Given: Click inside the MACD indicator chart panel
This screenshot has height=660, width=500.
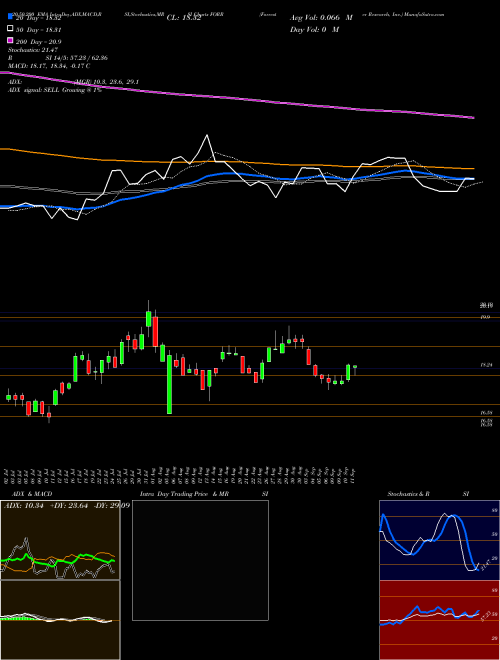Looking at the screenshot, I should pyautogui.click(x=60, y=620).
